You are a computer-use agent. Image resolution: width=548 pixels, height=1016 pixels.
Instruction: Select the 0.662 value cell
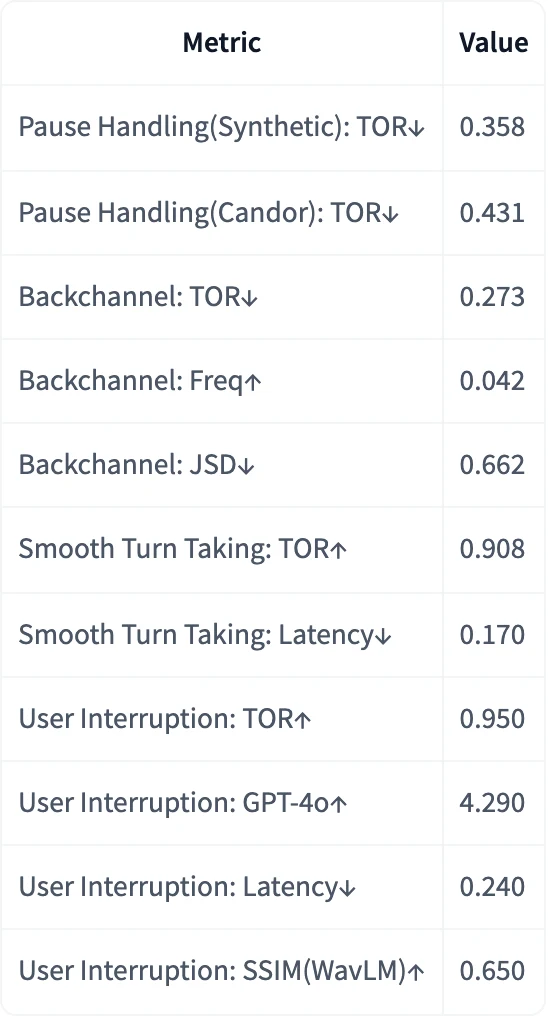[494, 465]
